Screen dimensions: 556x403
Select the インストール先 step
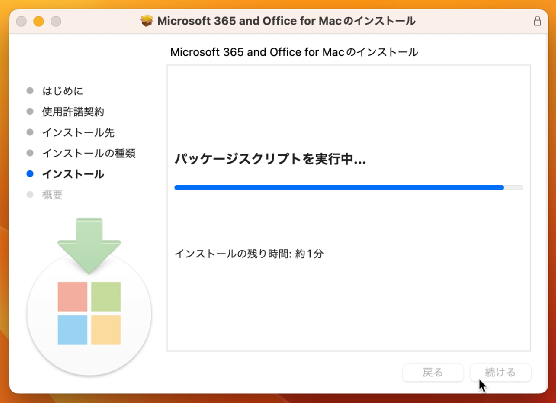click(x=78, y=133)
